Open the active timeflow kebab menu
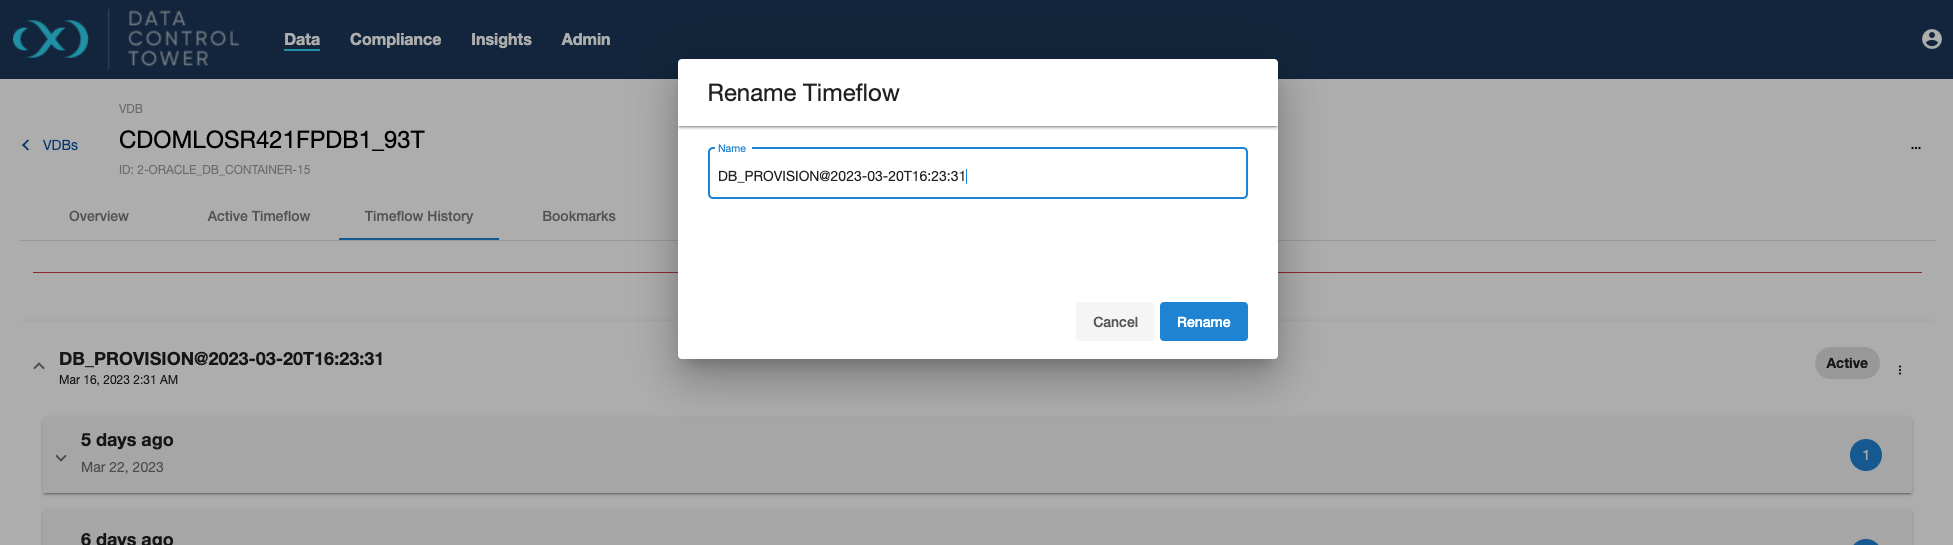Image resolution: width=1953 pixels, height=545 pixels. [1899, 369]
